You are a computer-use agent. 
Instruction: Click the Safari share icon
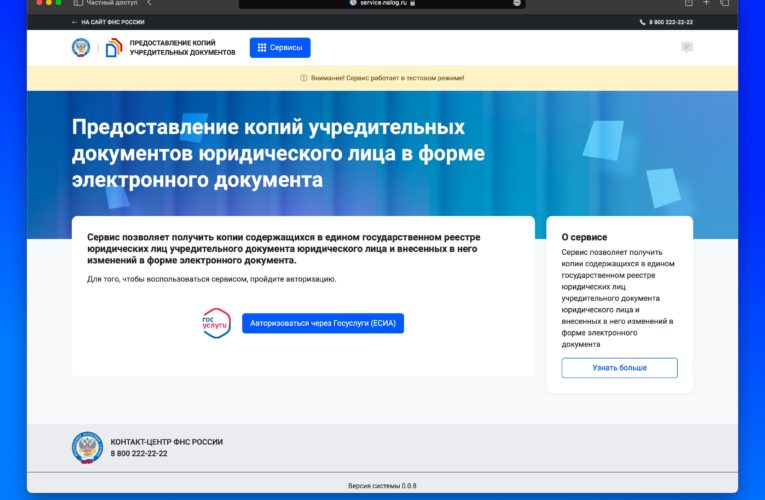[x=688, y=3]
